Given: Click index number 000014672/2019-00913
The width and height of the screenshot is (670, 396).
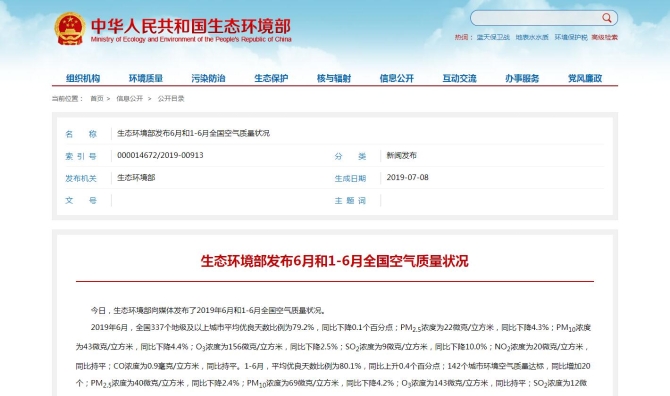Looking at the screenshot, I should [x=160, y=155].
